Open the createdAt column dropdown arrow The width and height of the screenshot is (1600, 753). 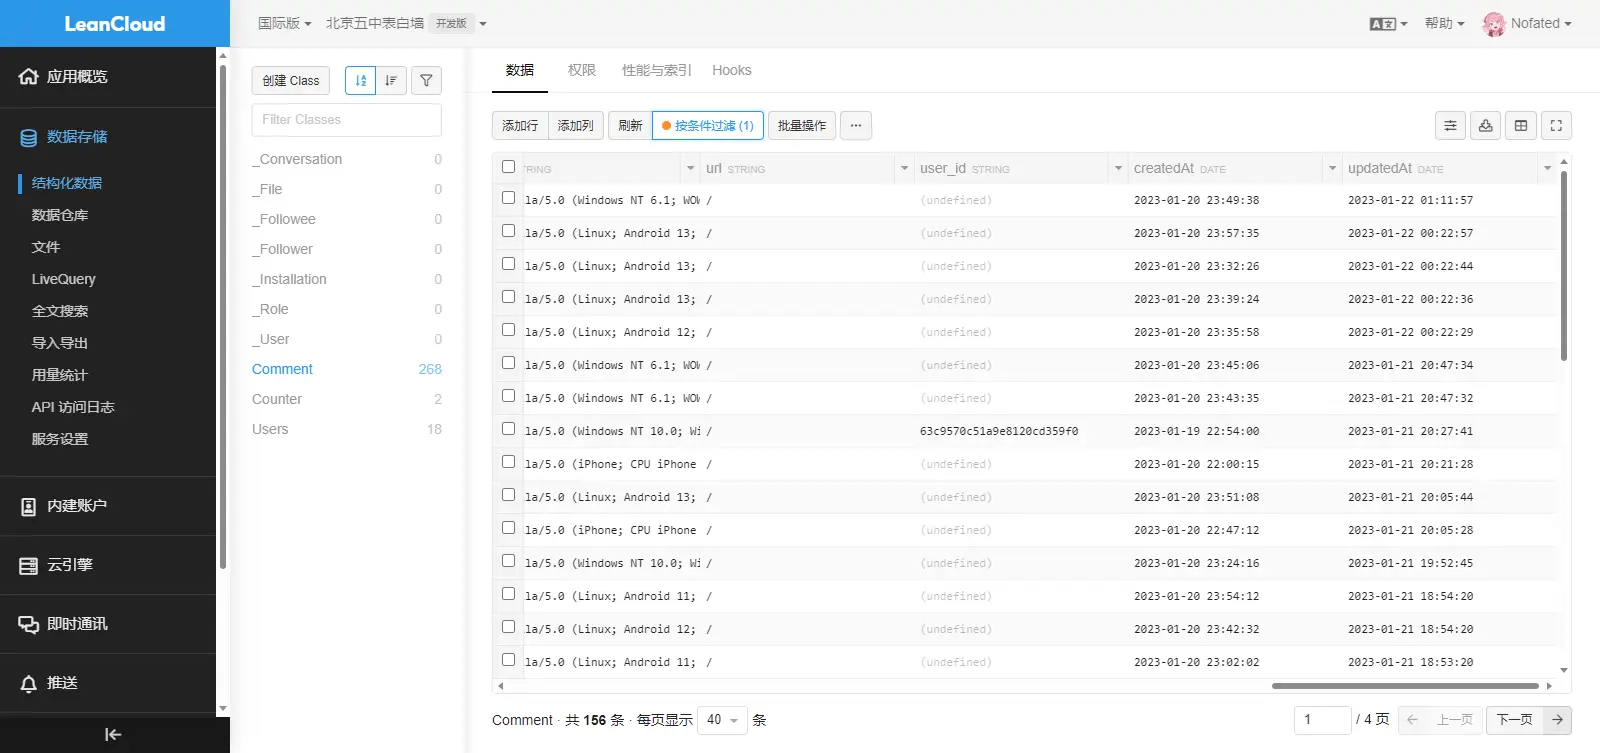[x=1332, y=168]
